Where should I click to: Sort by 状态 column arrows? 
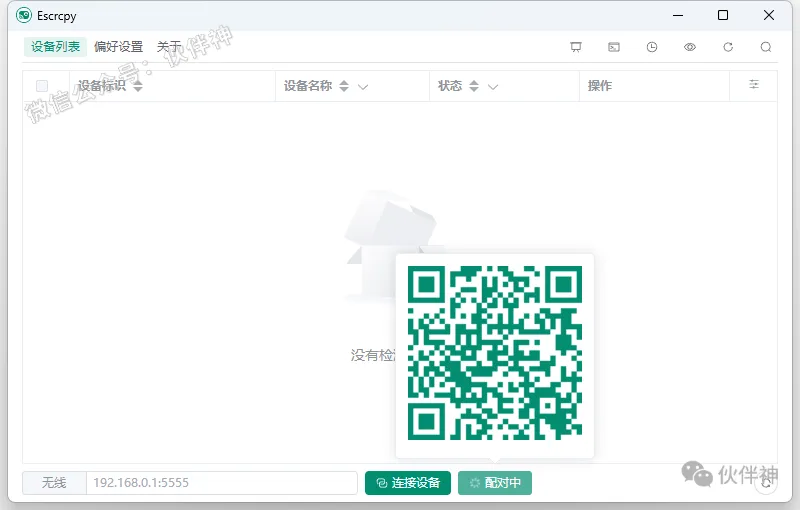point(474,86)
